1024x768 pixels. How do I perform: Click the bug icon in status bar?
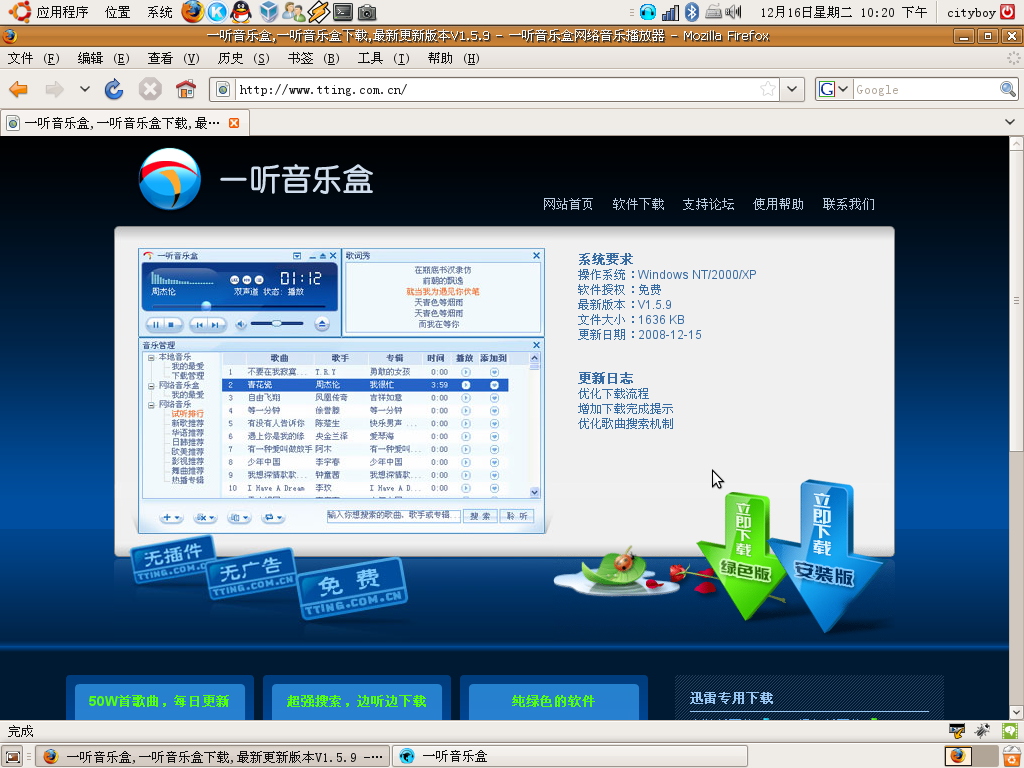click(983, 731)
